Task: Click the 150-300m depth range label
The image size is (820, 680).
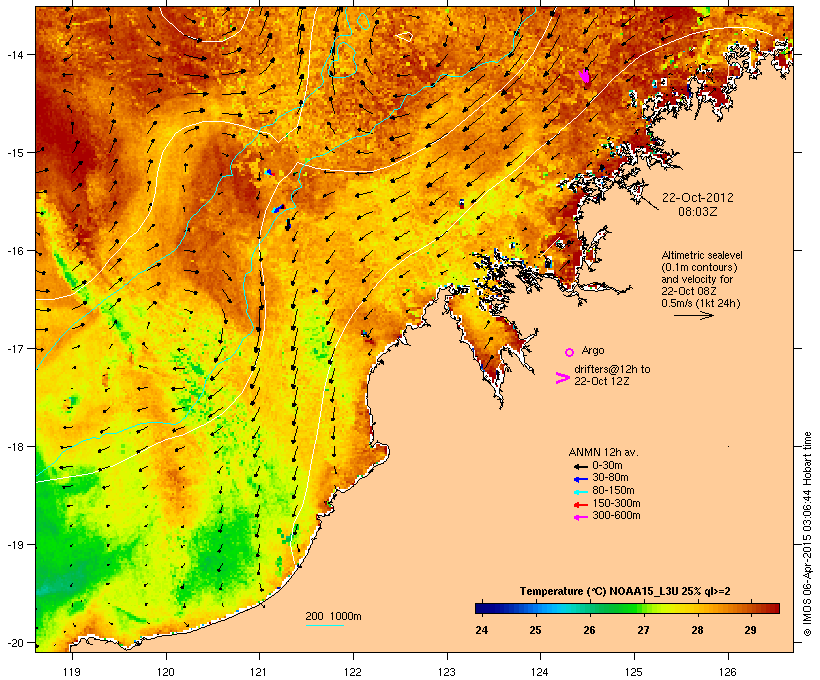Action: click(x=616, y=504)
